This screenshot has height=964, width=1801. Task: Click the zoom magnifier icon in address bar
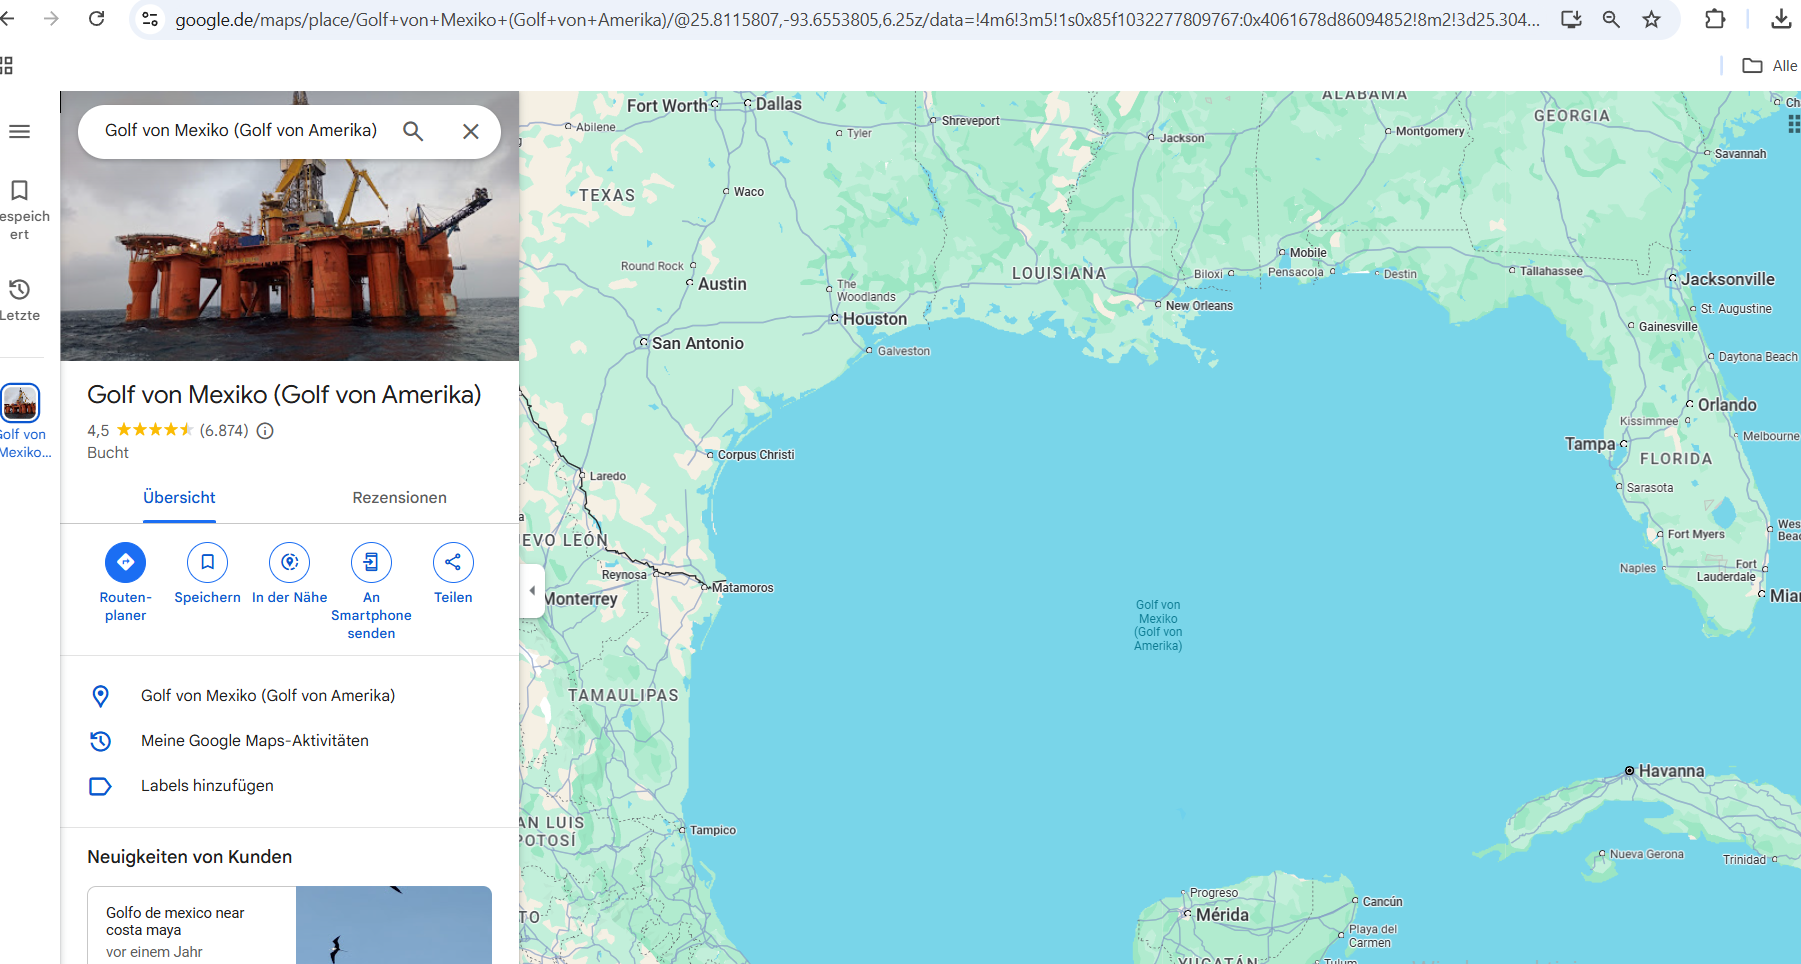click(x=1611, y=19)
